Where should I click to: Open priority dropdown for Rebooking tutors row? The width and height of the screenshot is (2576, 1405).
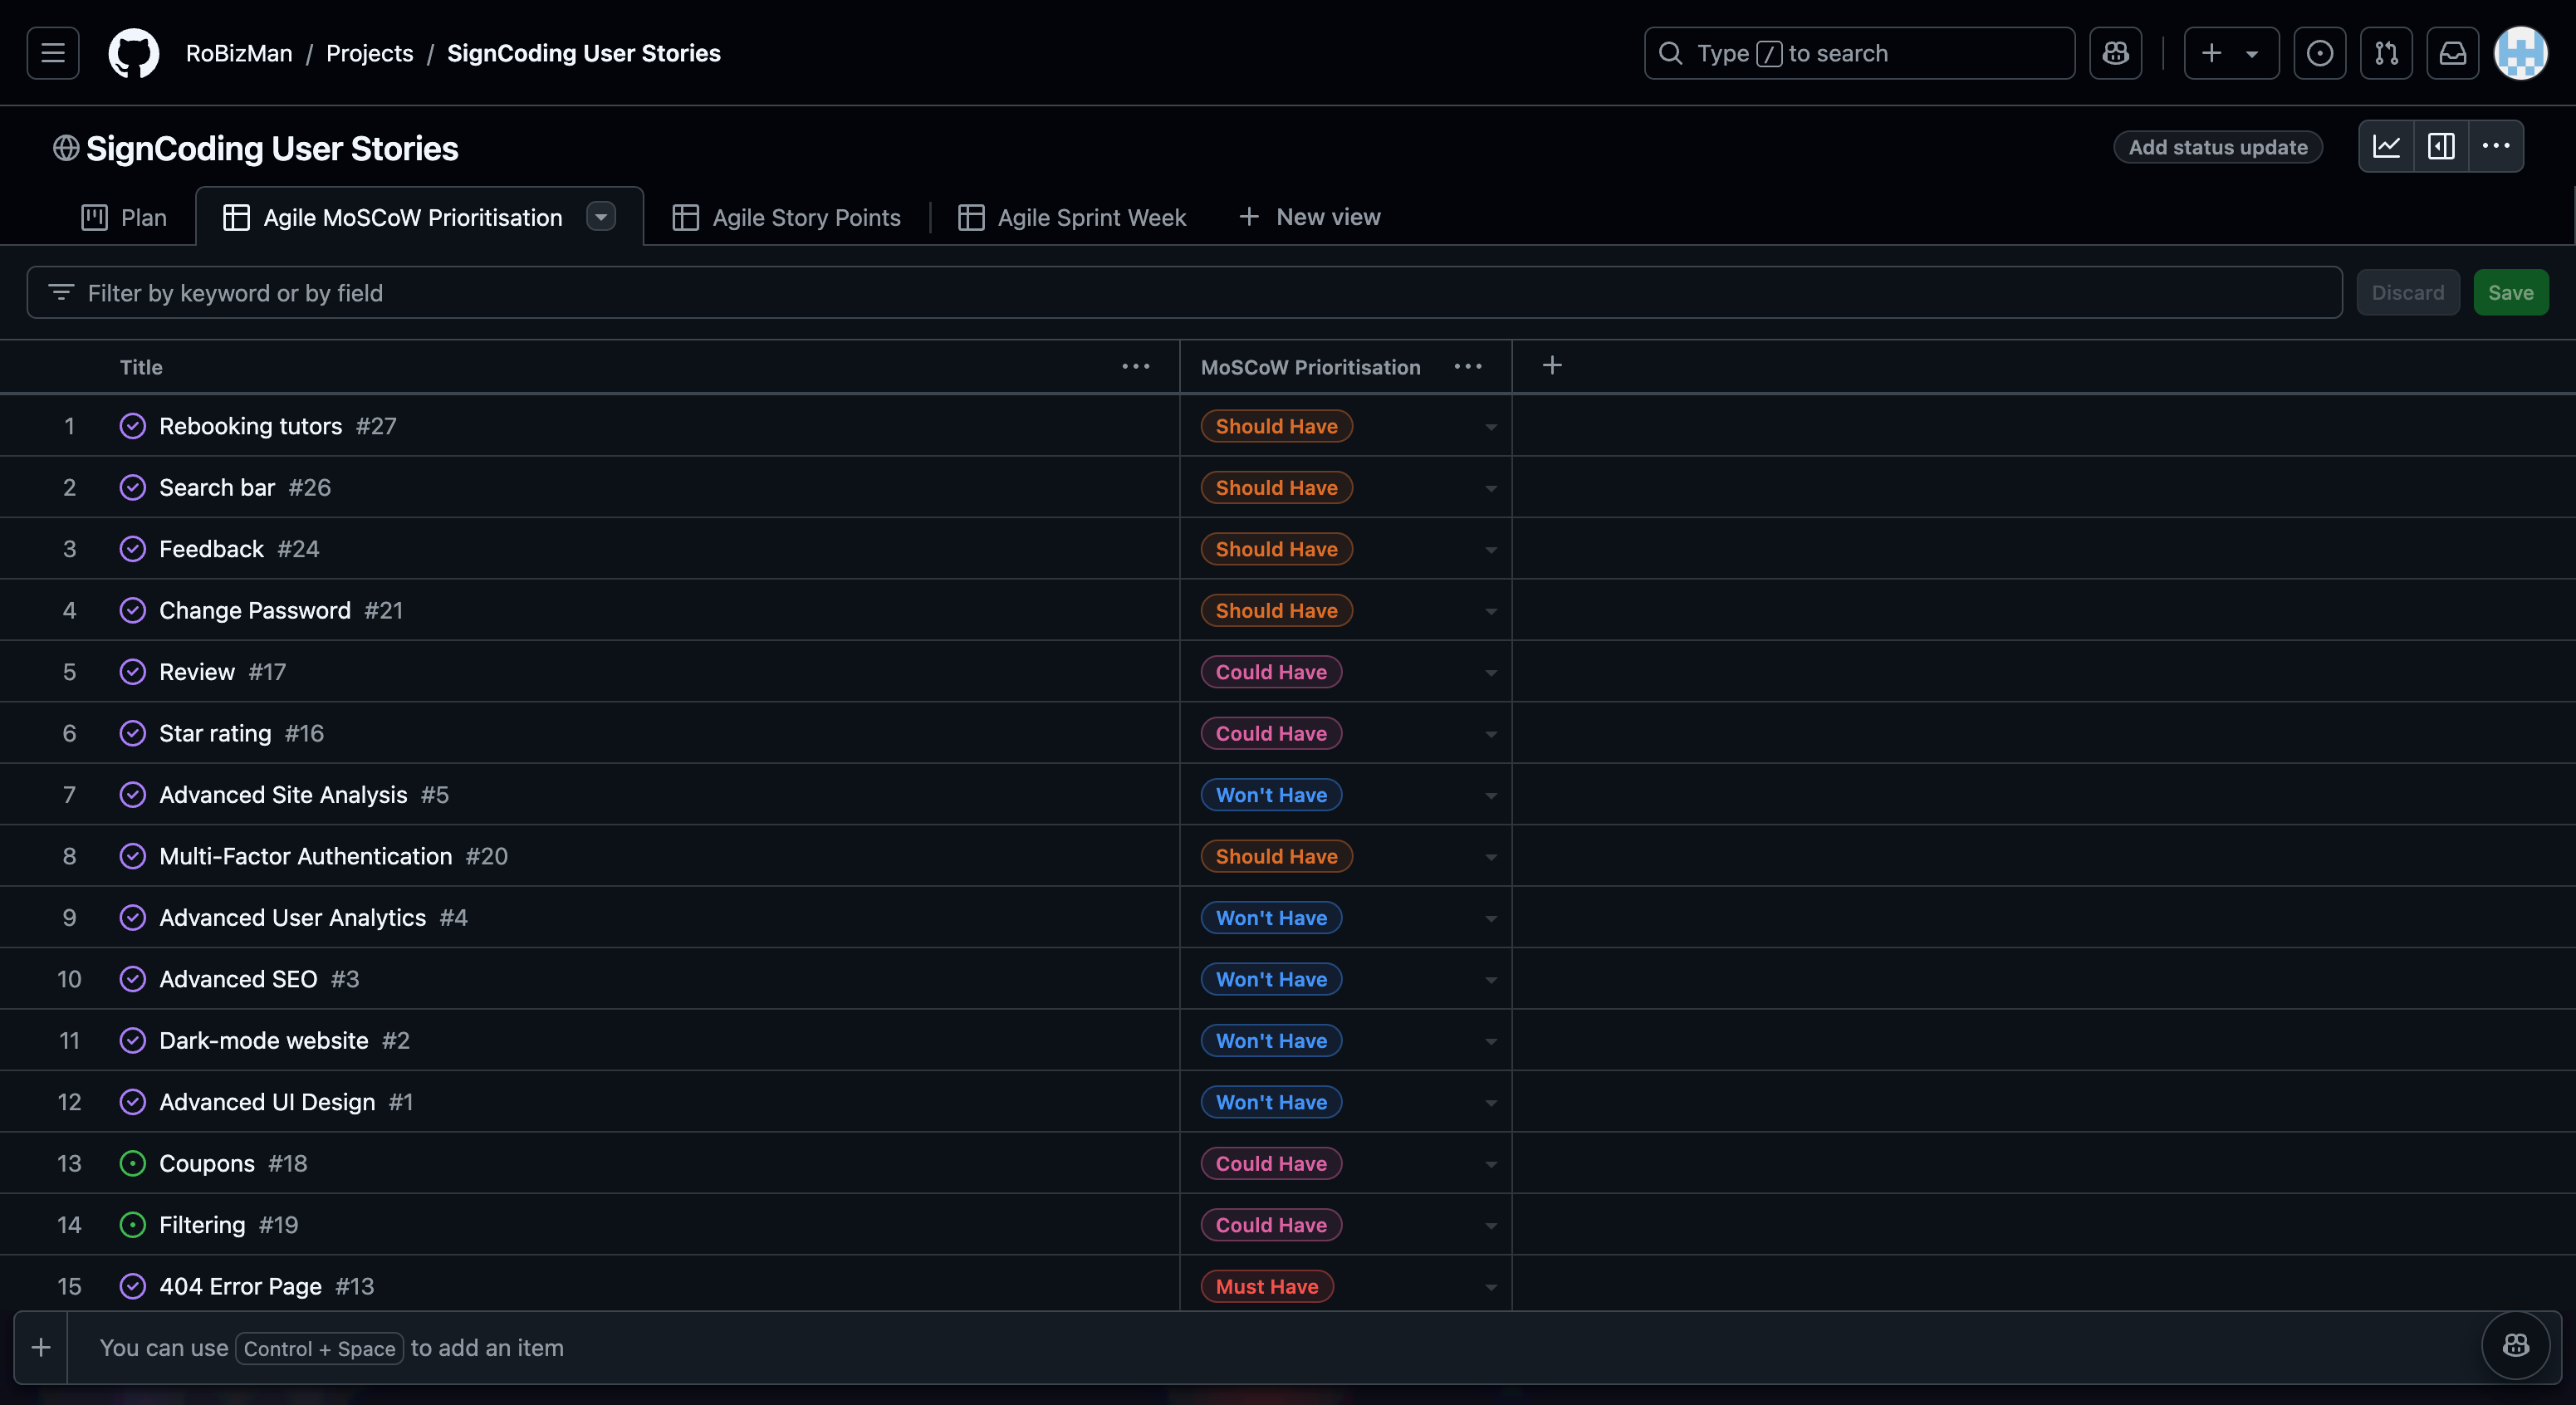(x=1491, y=427)
